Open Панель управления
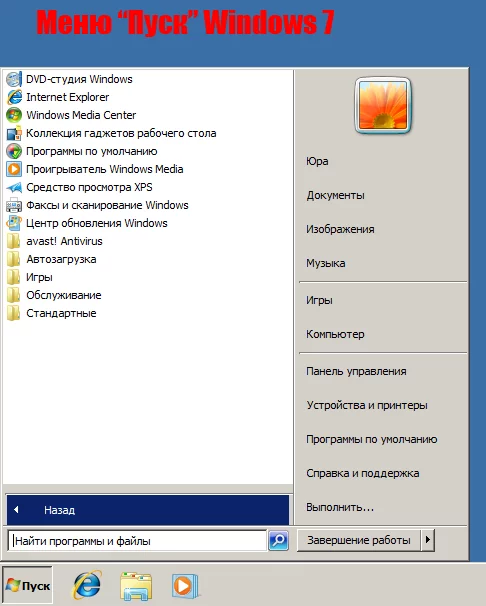The height and width of the screenshot is (606, 486). point(356,371)
